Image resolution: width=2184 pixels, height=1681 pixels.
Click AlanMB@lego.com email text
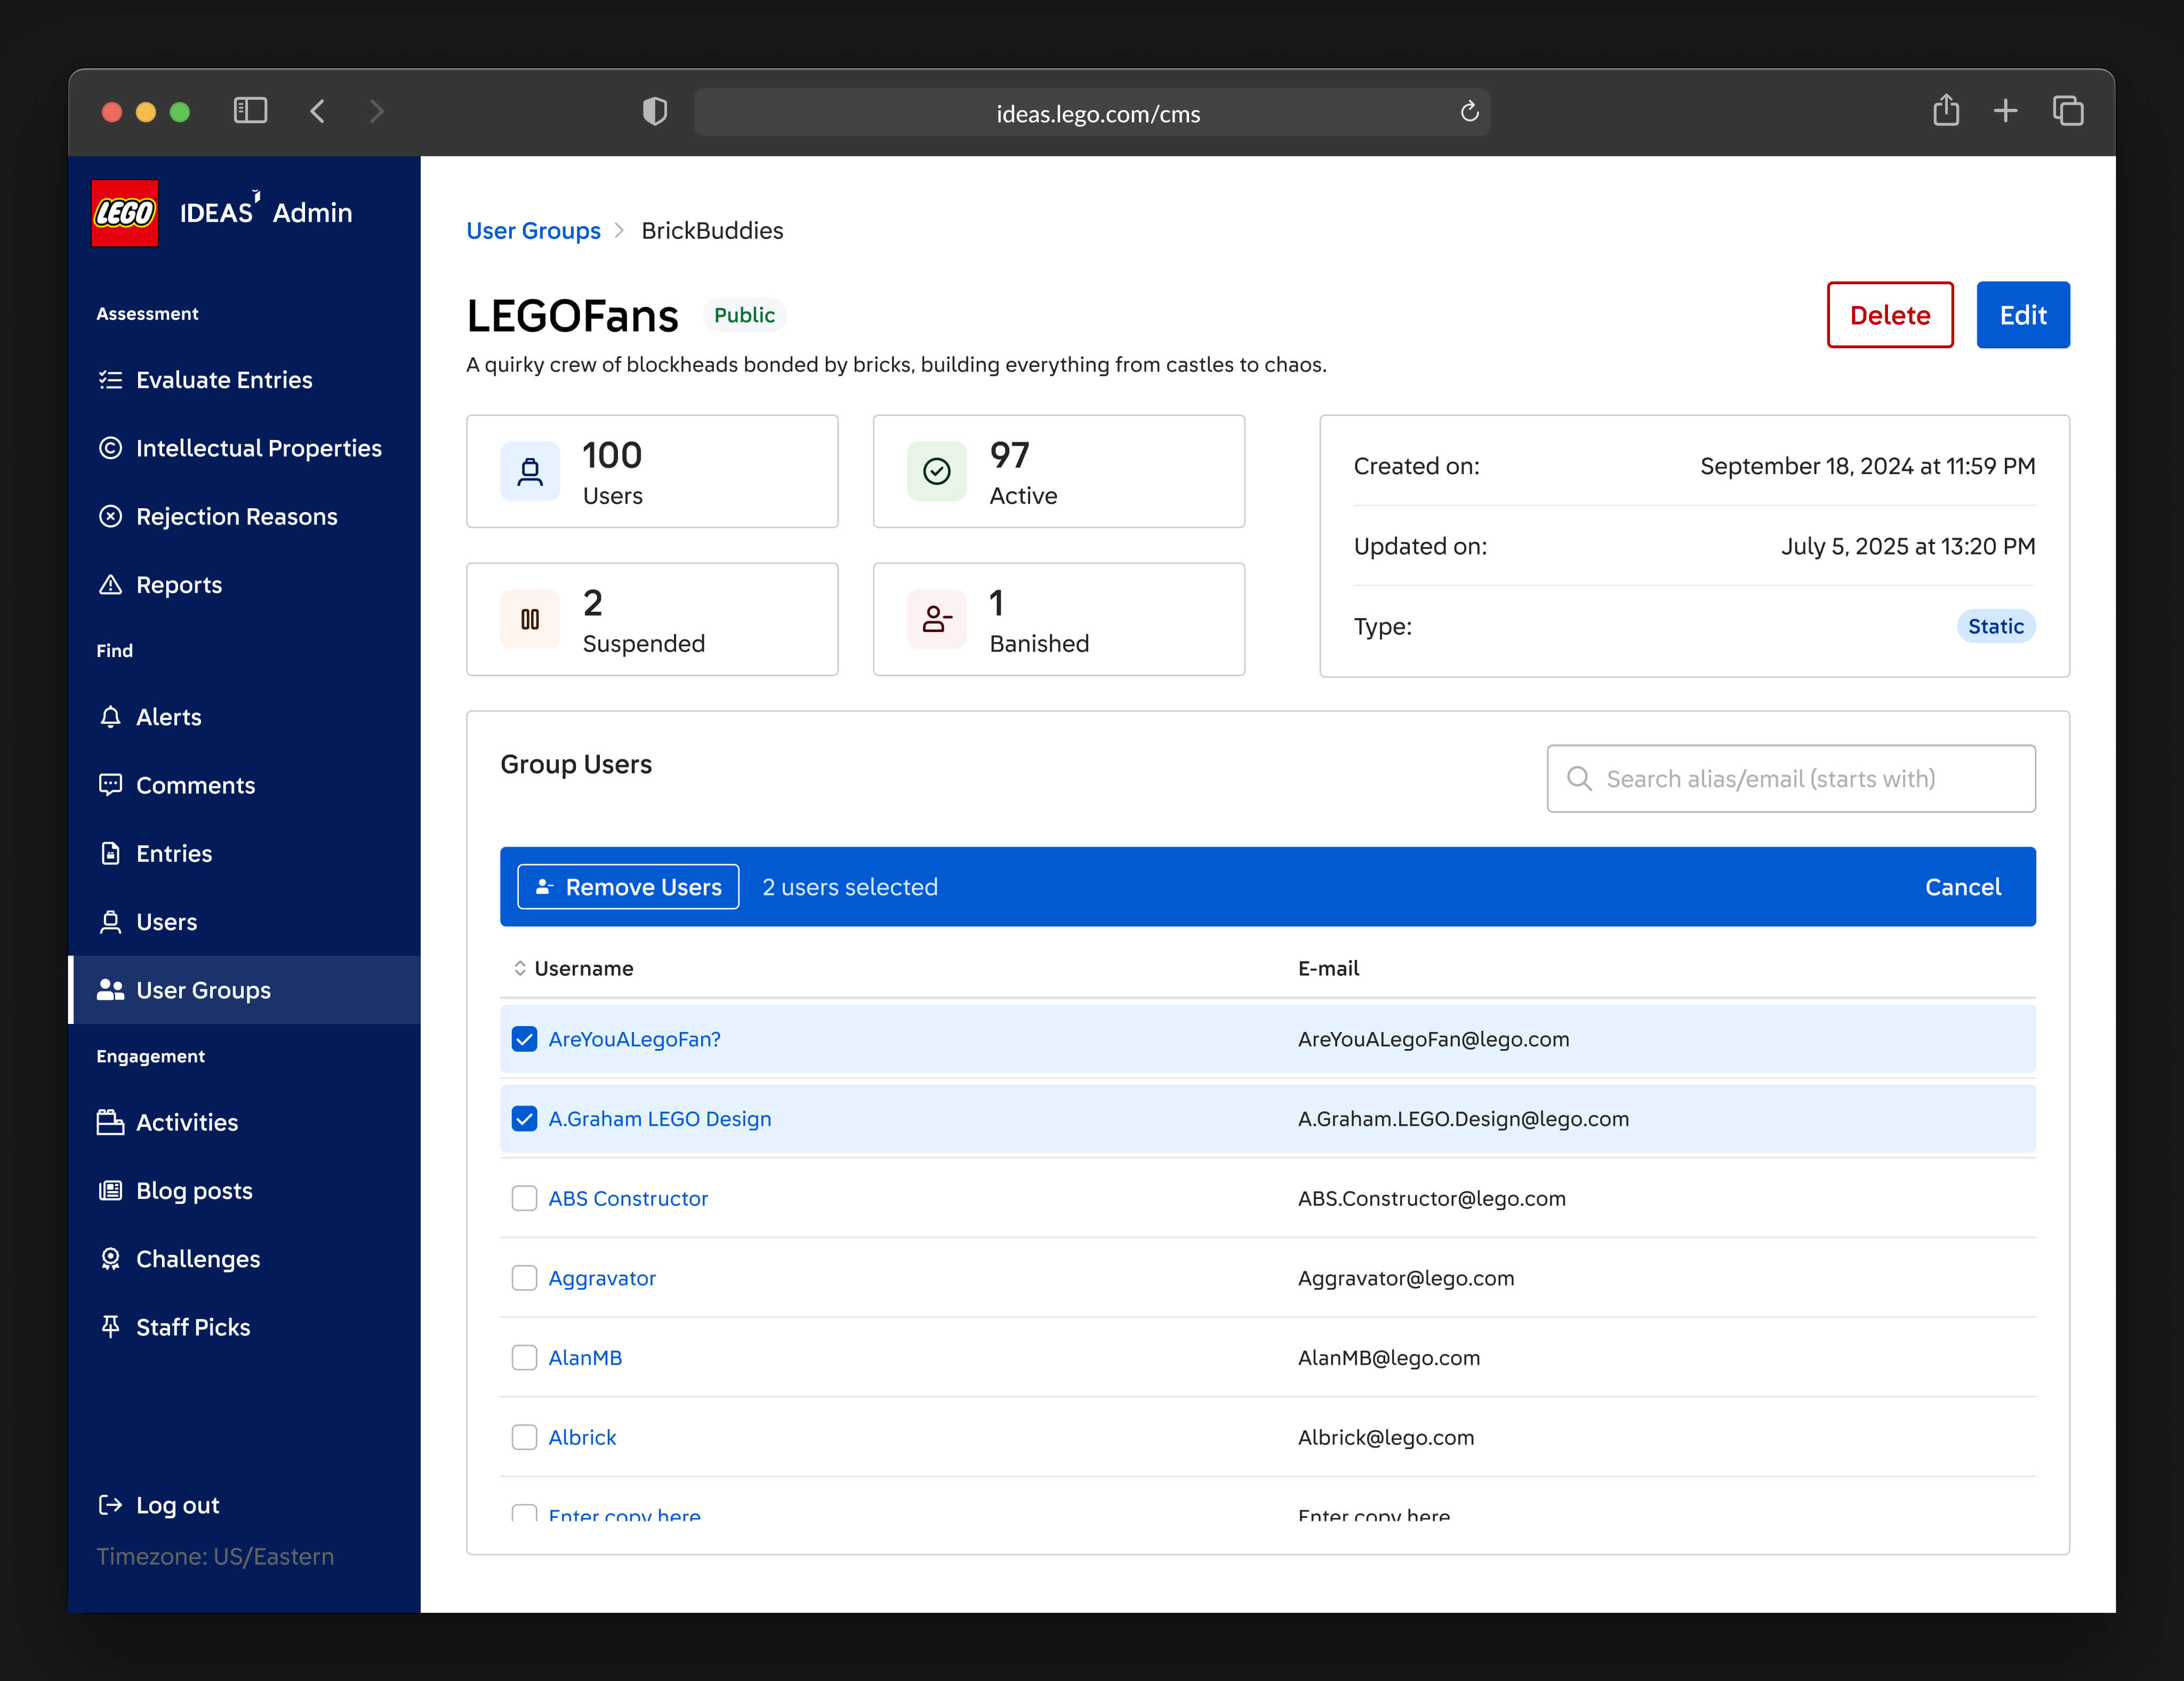(x=1389, y=1357)
